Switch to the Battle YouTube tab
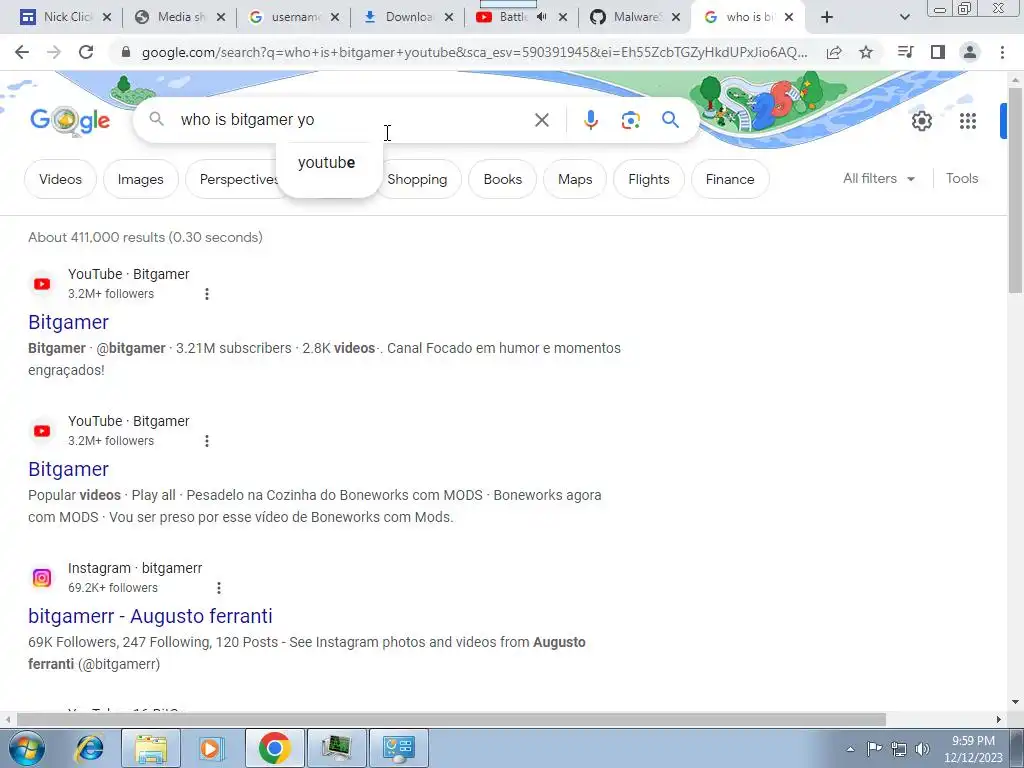 point(509,17)
